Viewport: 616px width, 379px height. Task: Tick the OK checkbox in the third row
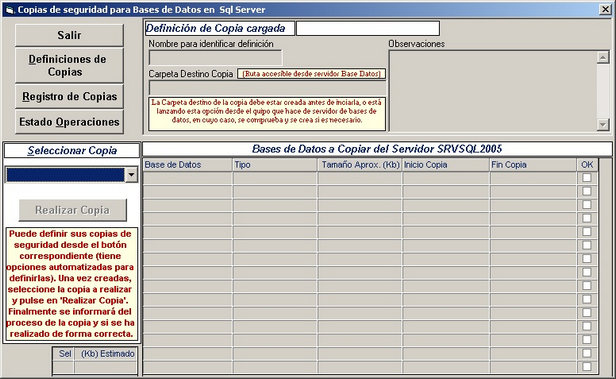(x=587, y=205)
